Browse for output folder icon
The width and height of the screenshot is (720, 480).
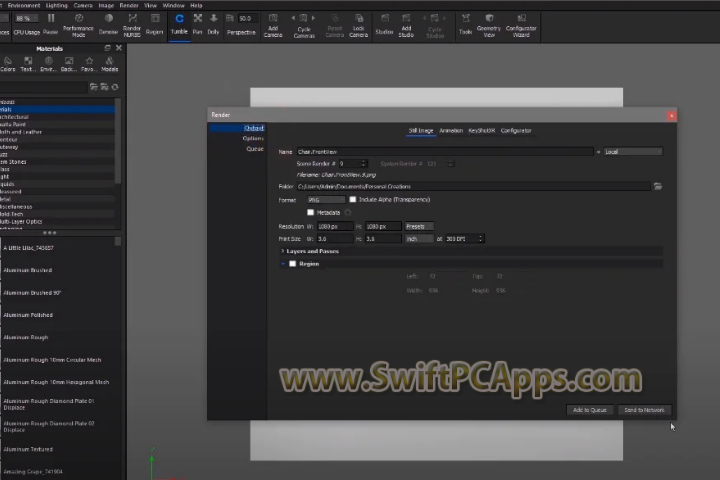point(658,186)
